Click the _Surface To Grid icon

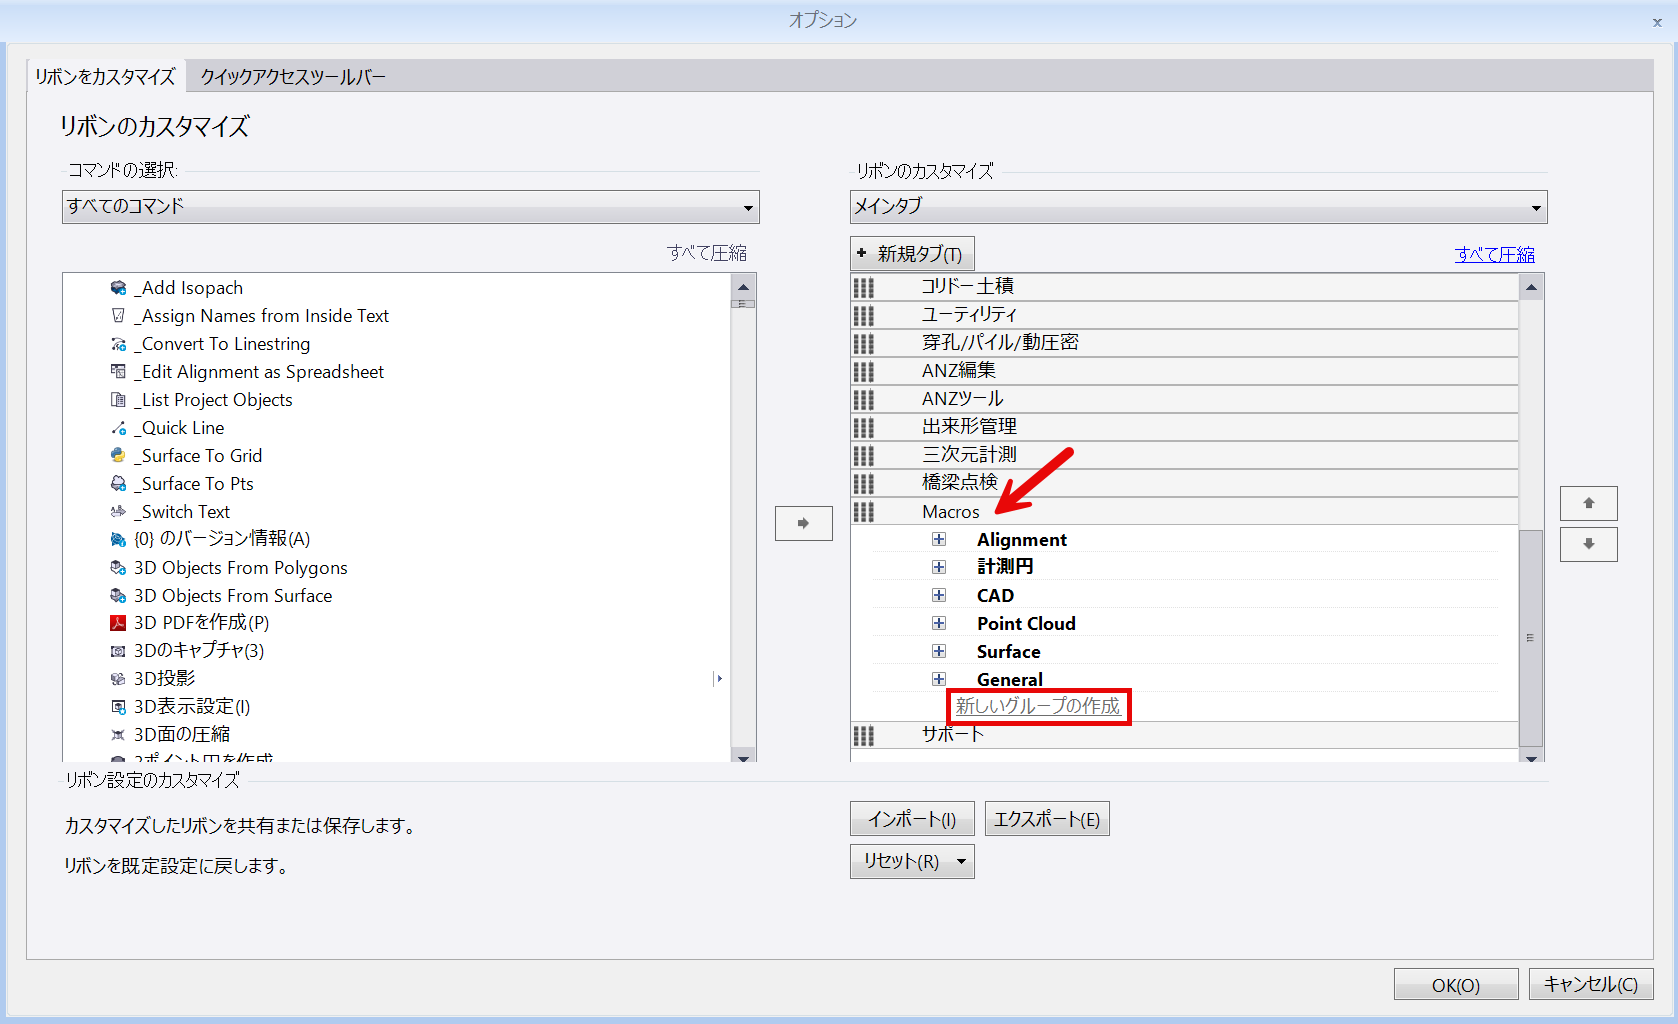118,456
